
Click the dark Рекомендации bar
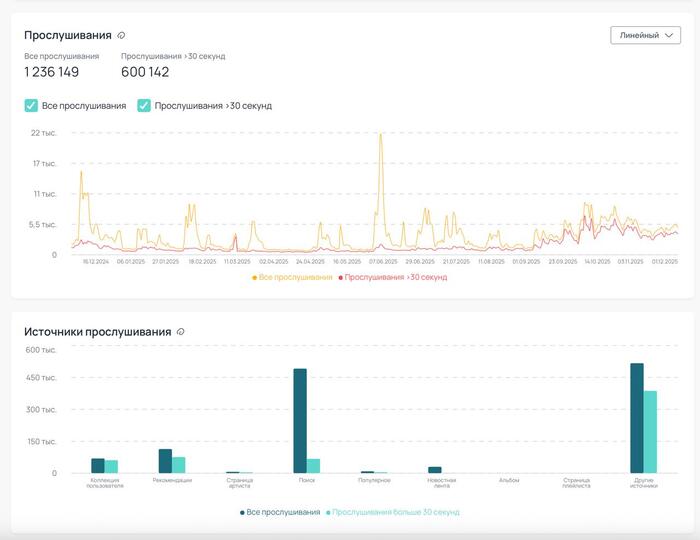[x=165, y=461]
